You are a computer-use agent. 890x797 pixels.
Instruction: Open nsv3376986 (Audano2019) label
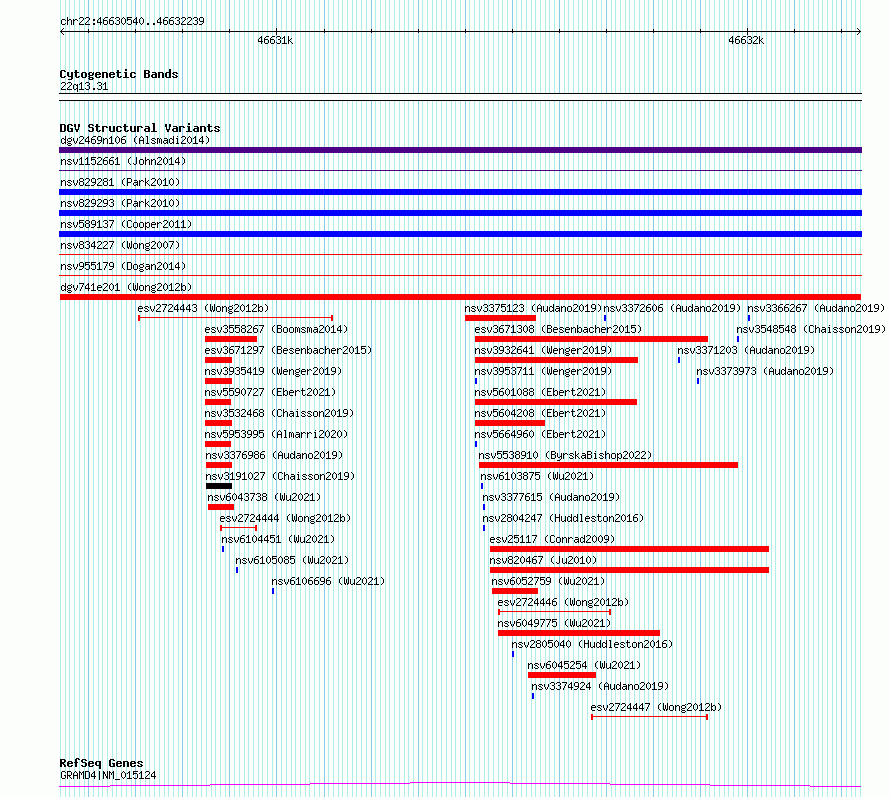[x=274, y=455]
